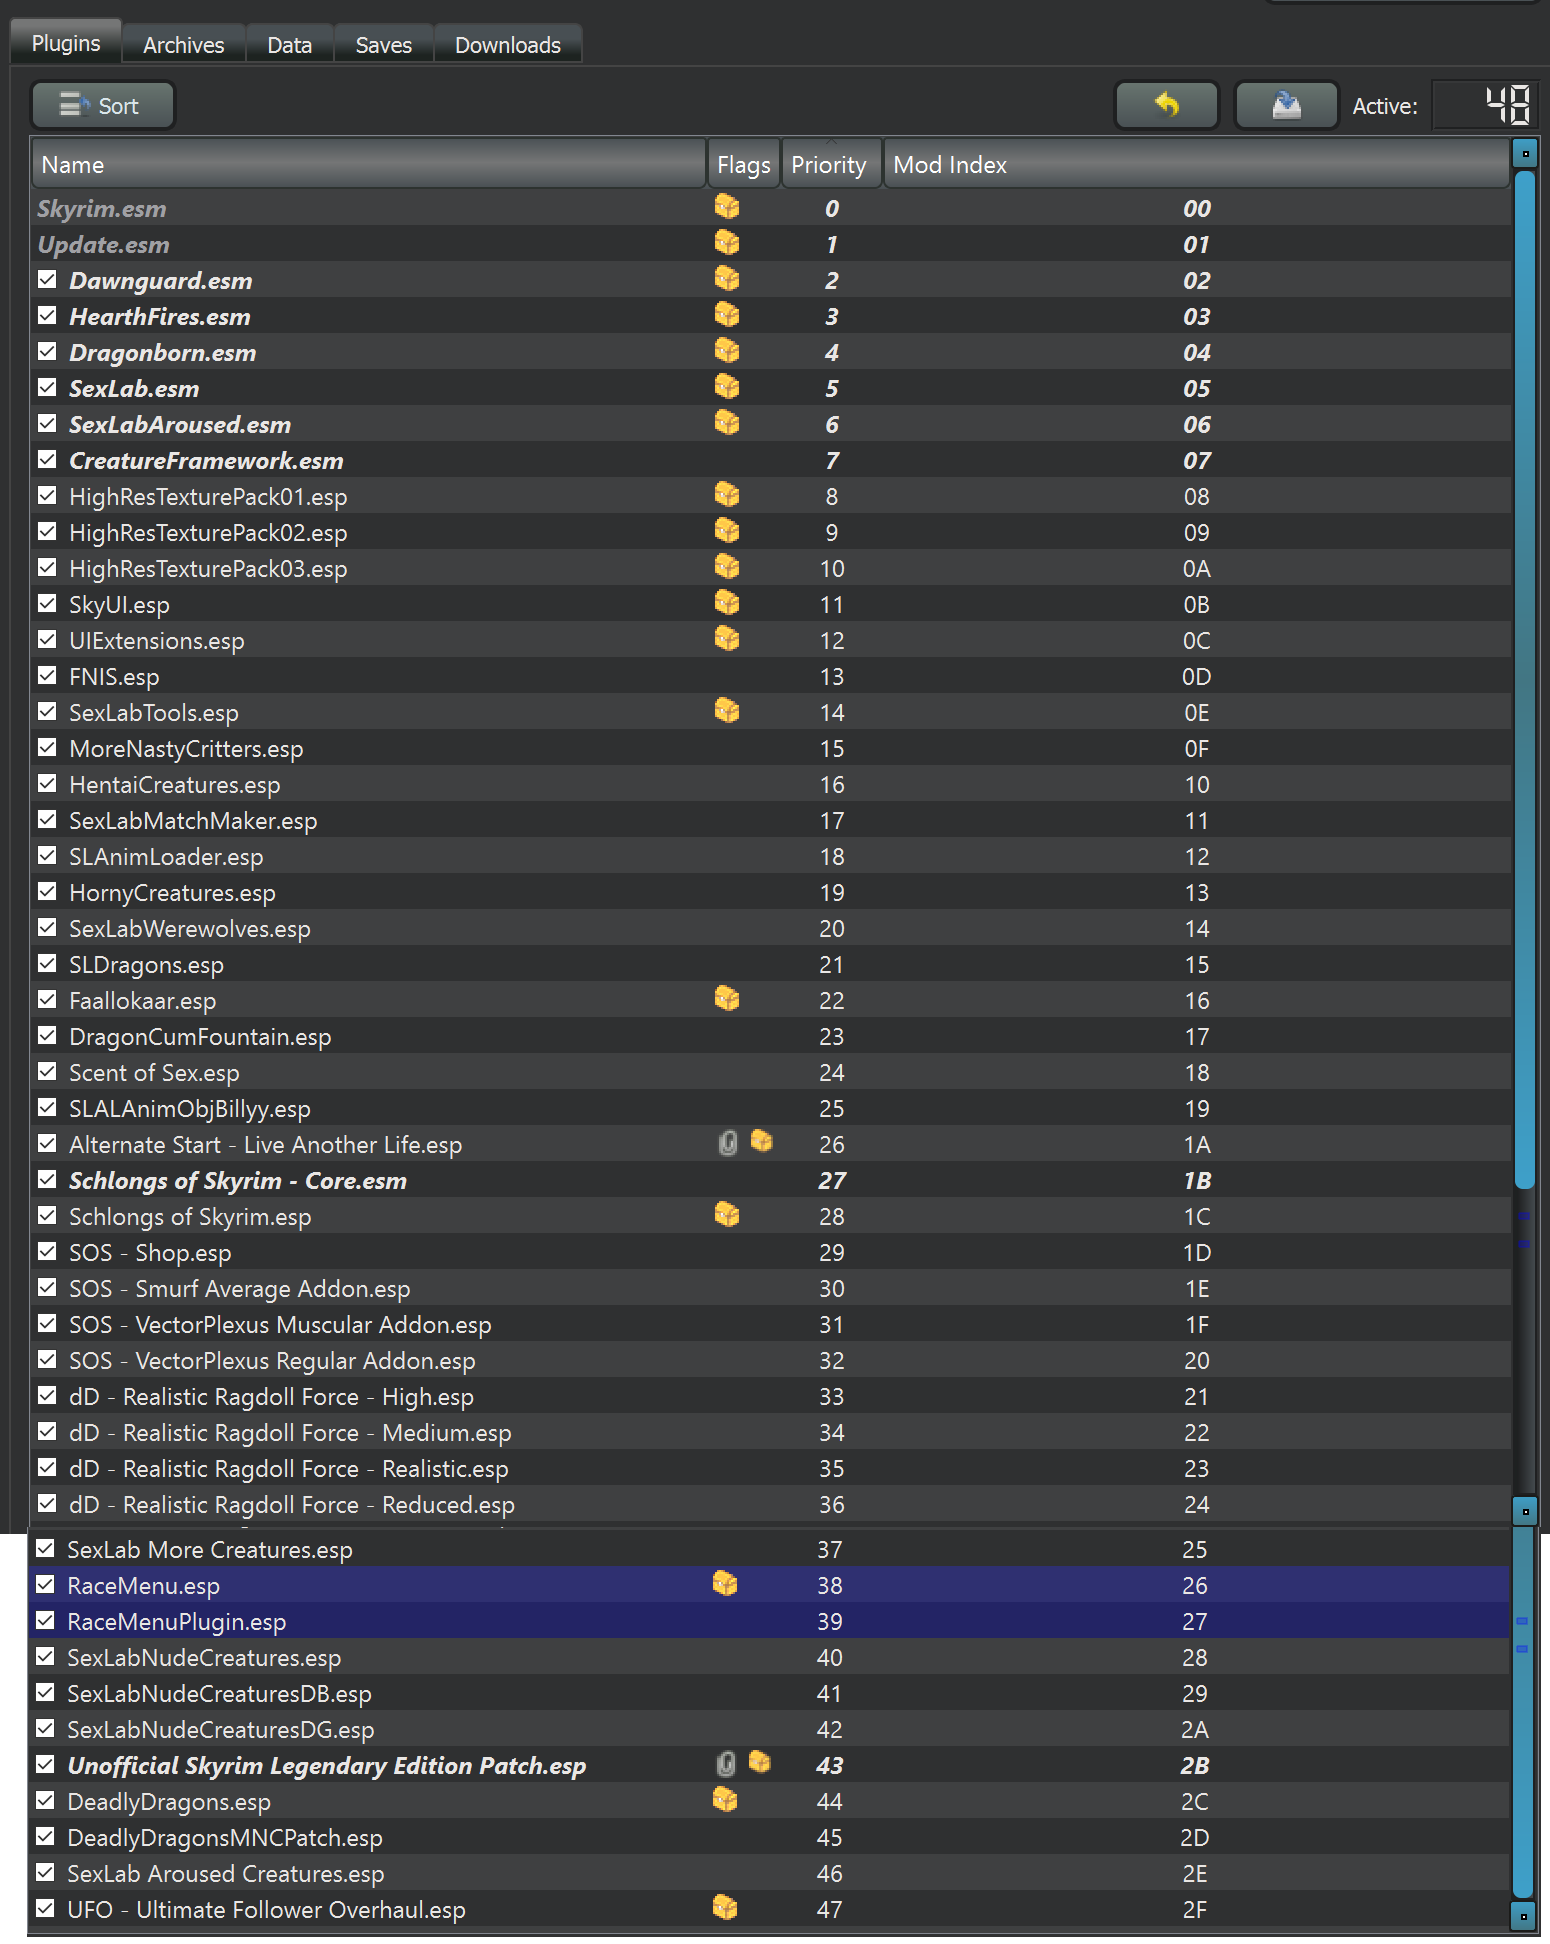The height and width of the screenshot is (1944, 1550).
Task: Click the flag icon for Skyrim.esm
Action: tap(727, 207)
